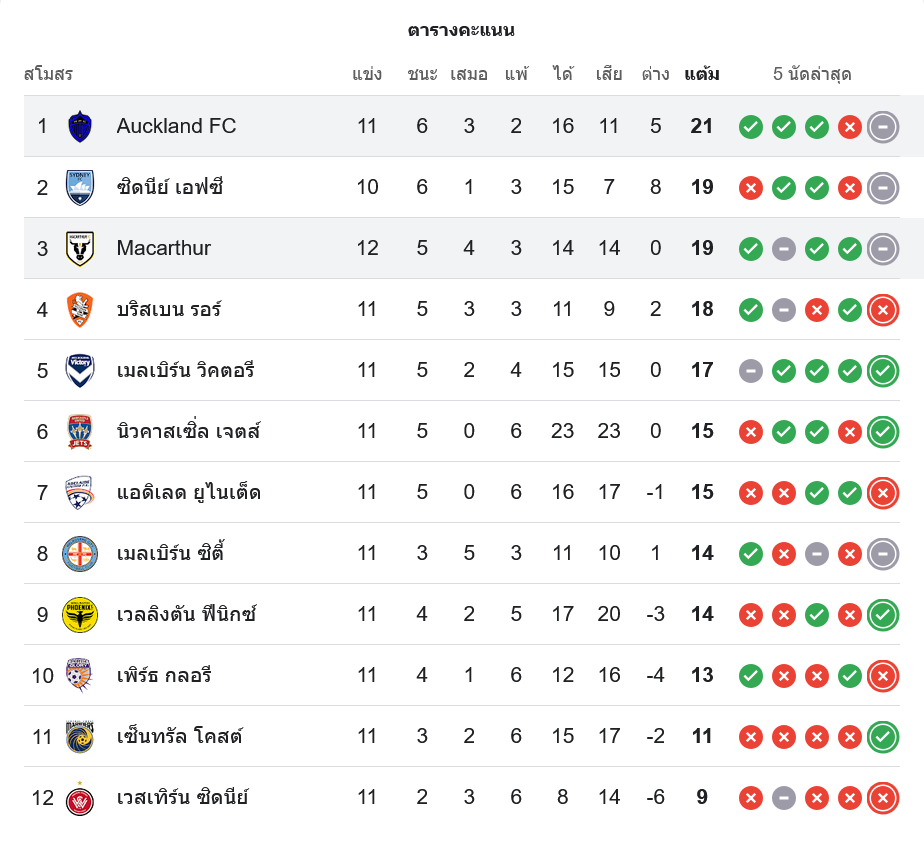Click the Brisbane Roar orange crest
The height and width of the screenshot is (844, 924).
coord(80,309)
